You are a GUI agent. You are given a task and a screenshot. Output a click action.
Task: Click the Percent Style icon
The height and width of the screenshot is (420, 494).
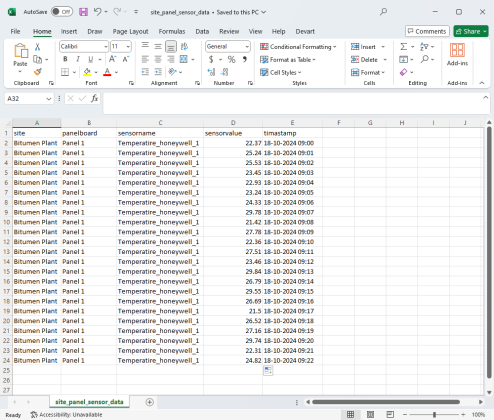[x=231, y=60]
